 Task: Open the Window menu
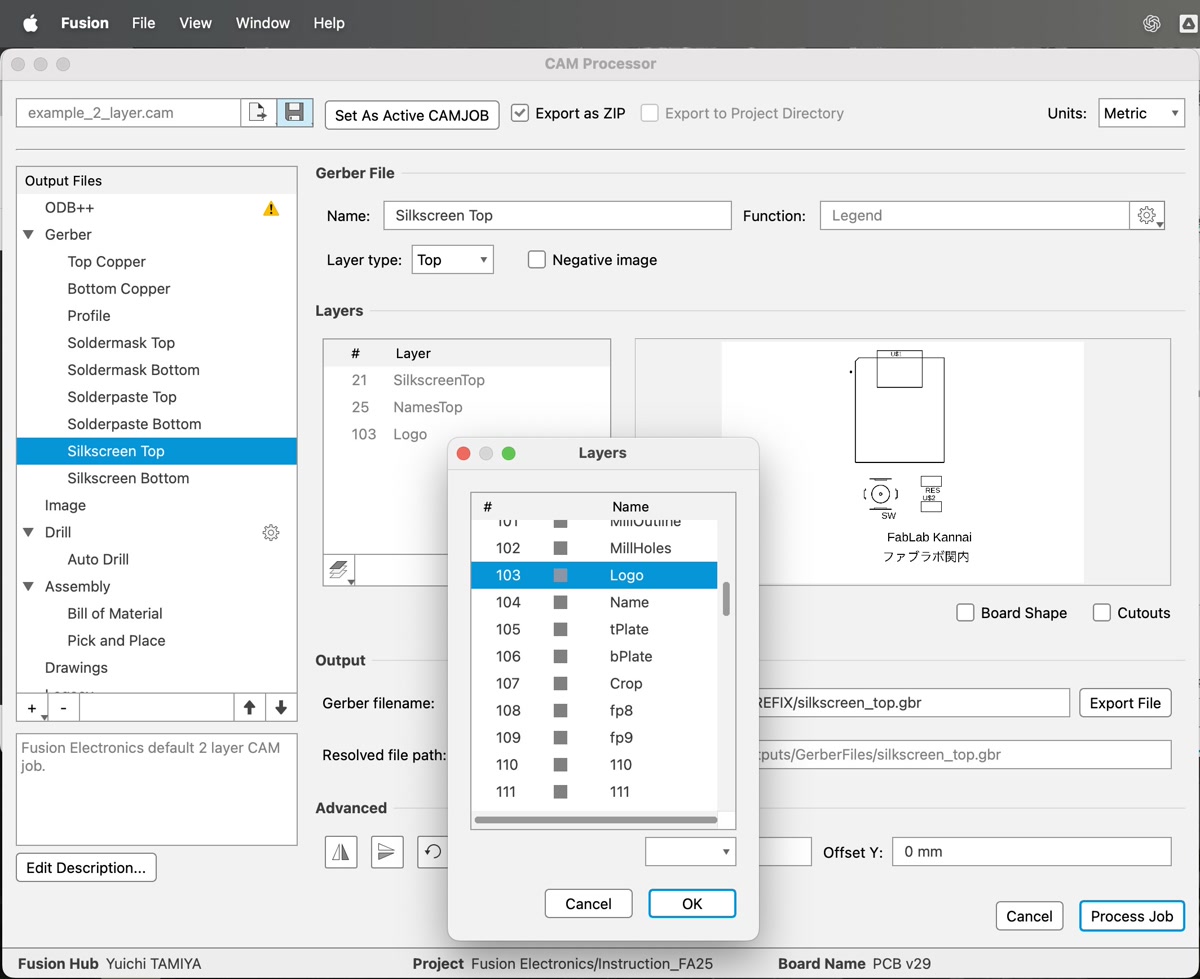coord(262,23)
